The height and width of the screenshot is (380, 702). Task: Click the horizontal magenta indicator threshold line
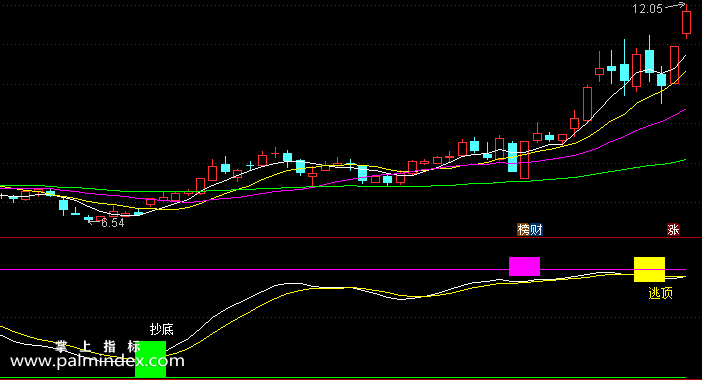coord(342,269)
